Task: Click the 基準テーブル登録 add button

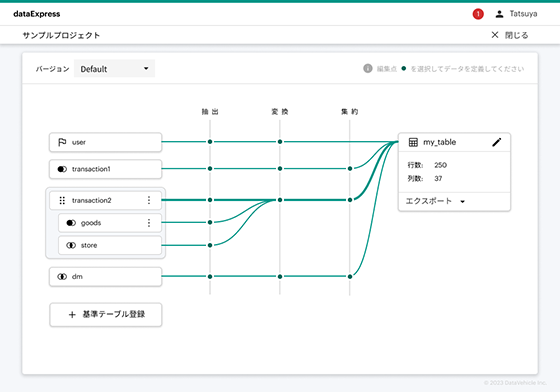Action: point(106,315)
